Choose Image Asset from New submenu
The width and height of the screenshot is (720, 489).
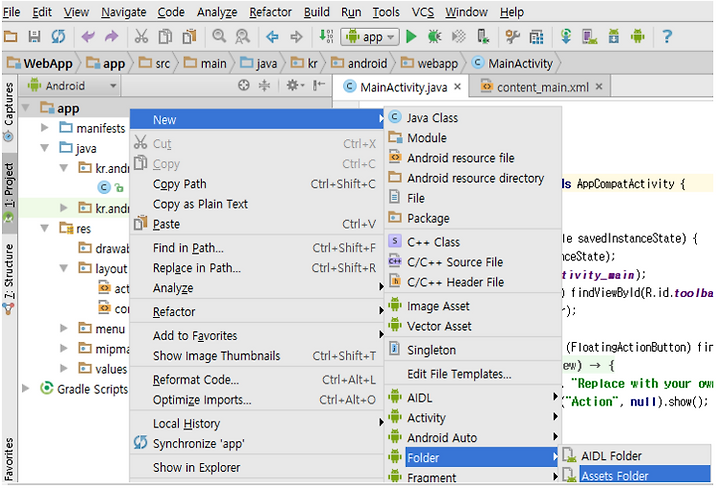click(x=473, y=306)
